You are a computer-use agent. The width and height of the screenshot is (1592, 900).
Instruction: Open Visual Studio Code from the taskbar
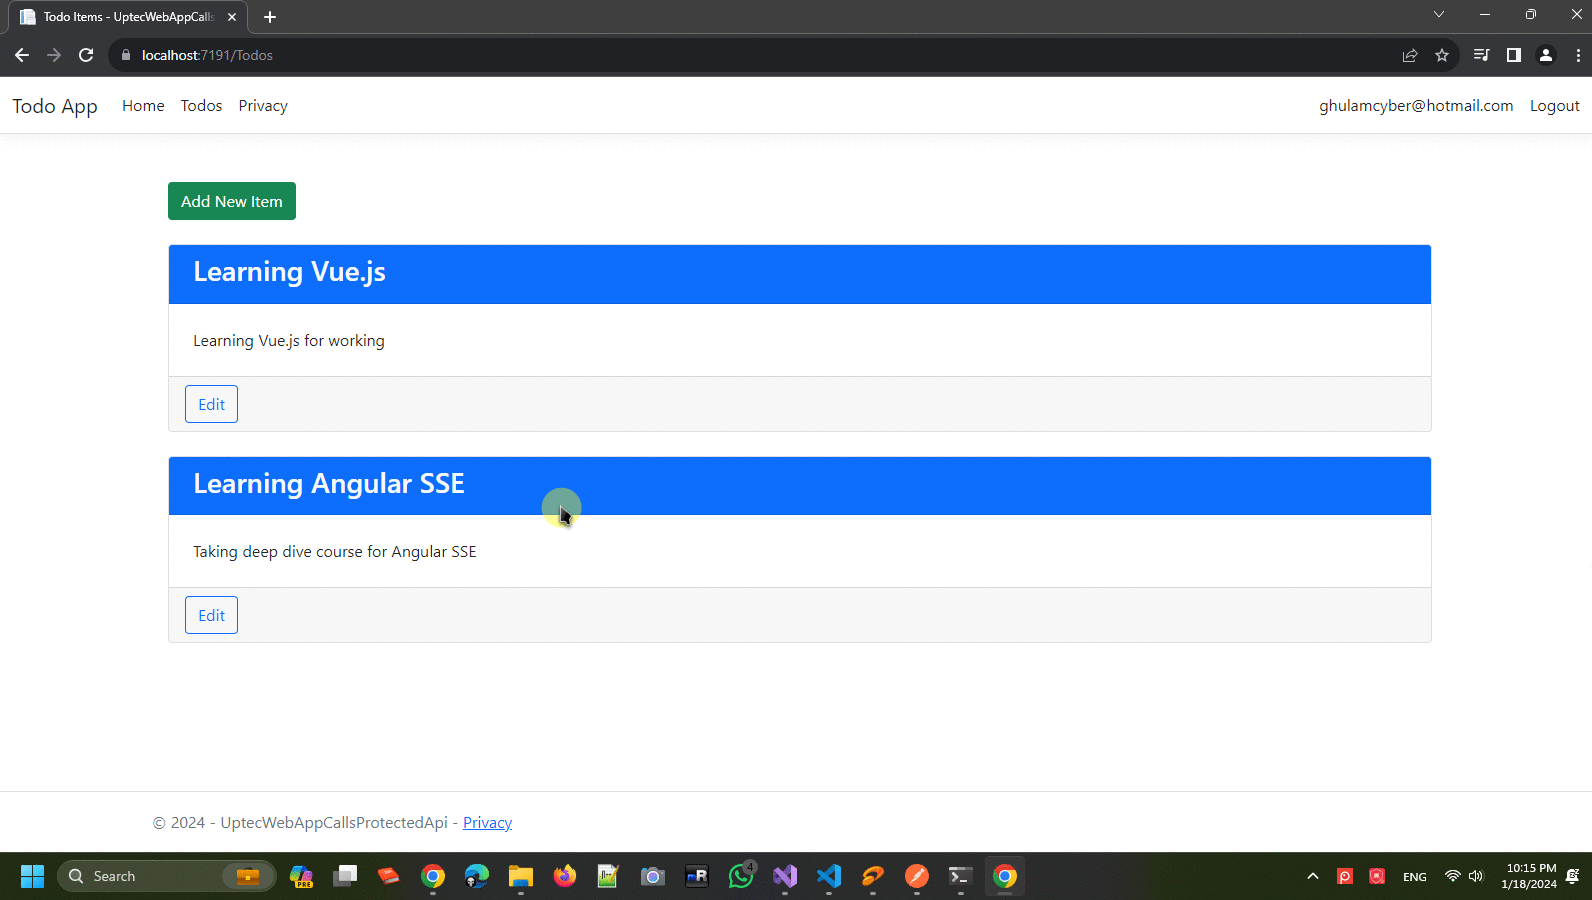tap(829, 876)
